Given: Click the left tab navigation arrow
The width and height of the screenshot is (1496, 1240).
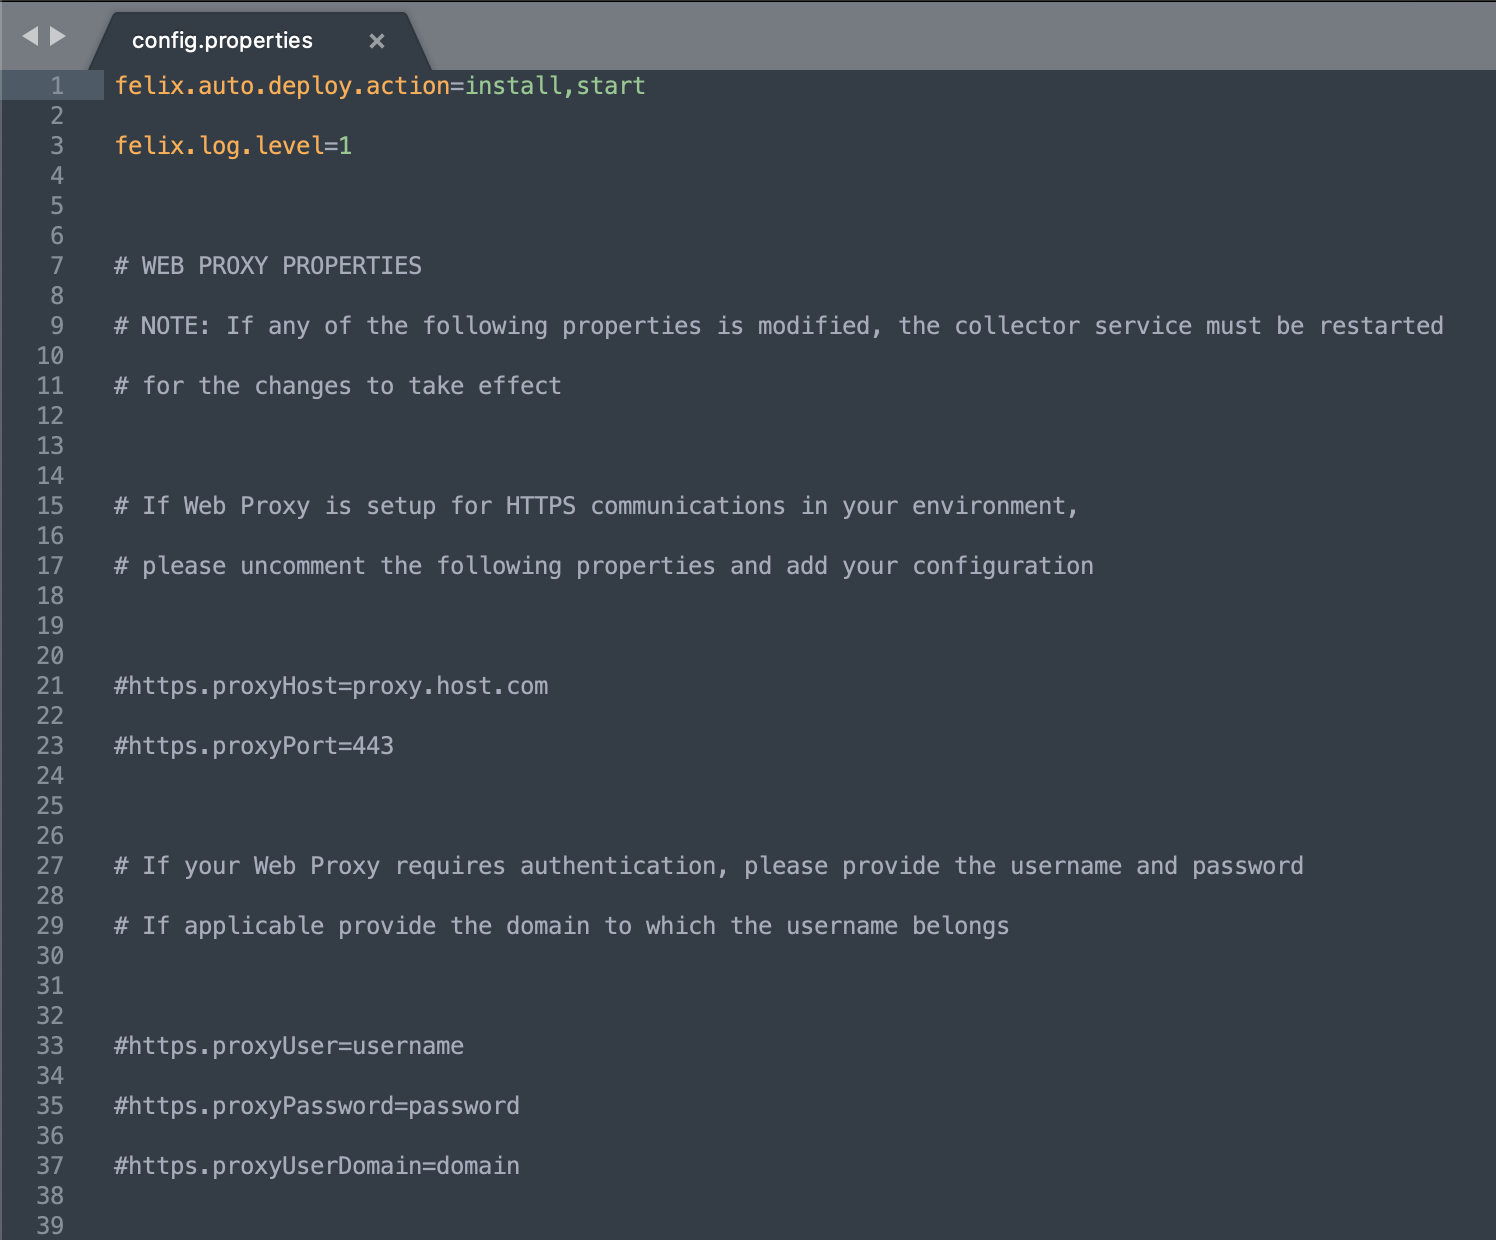Looking at the screenshot, I should [x=29, y=36].
